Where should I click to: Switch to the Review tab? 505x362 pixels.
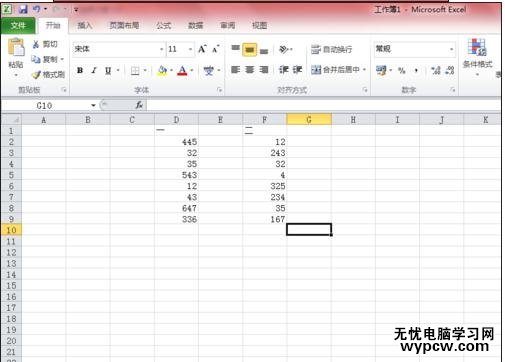point(228,25)
